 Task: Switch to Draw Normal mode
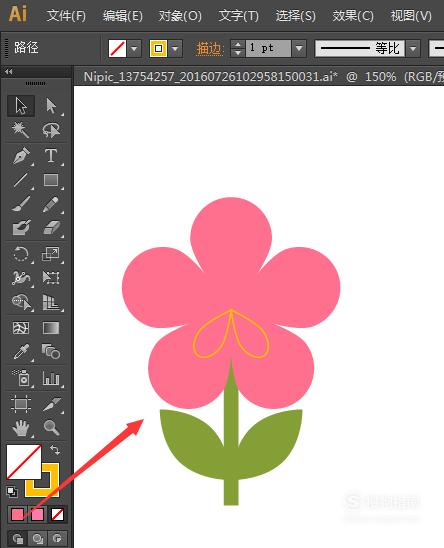pos(17,539)
